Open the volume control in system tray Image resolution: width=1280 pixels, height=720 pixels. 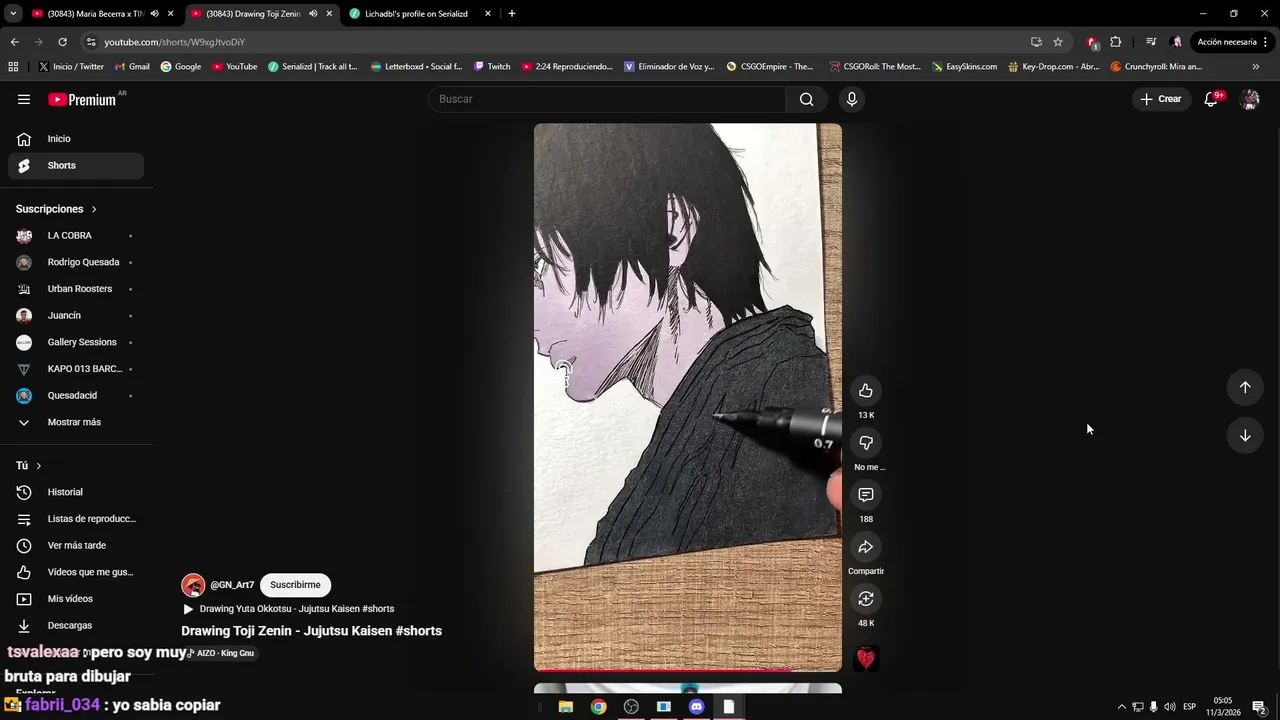pyautogui.click(x=1170, y=707)
